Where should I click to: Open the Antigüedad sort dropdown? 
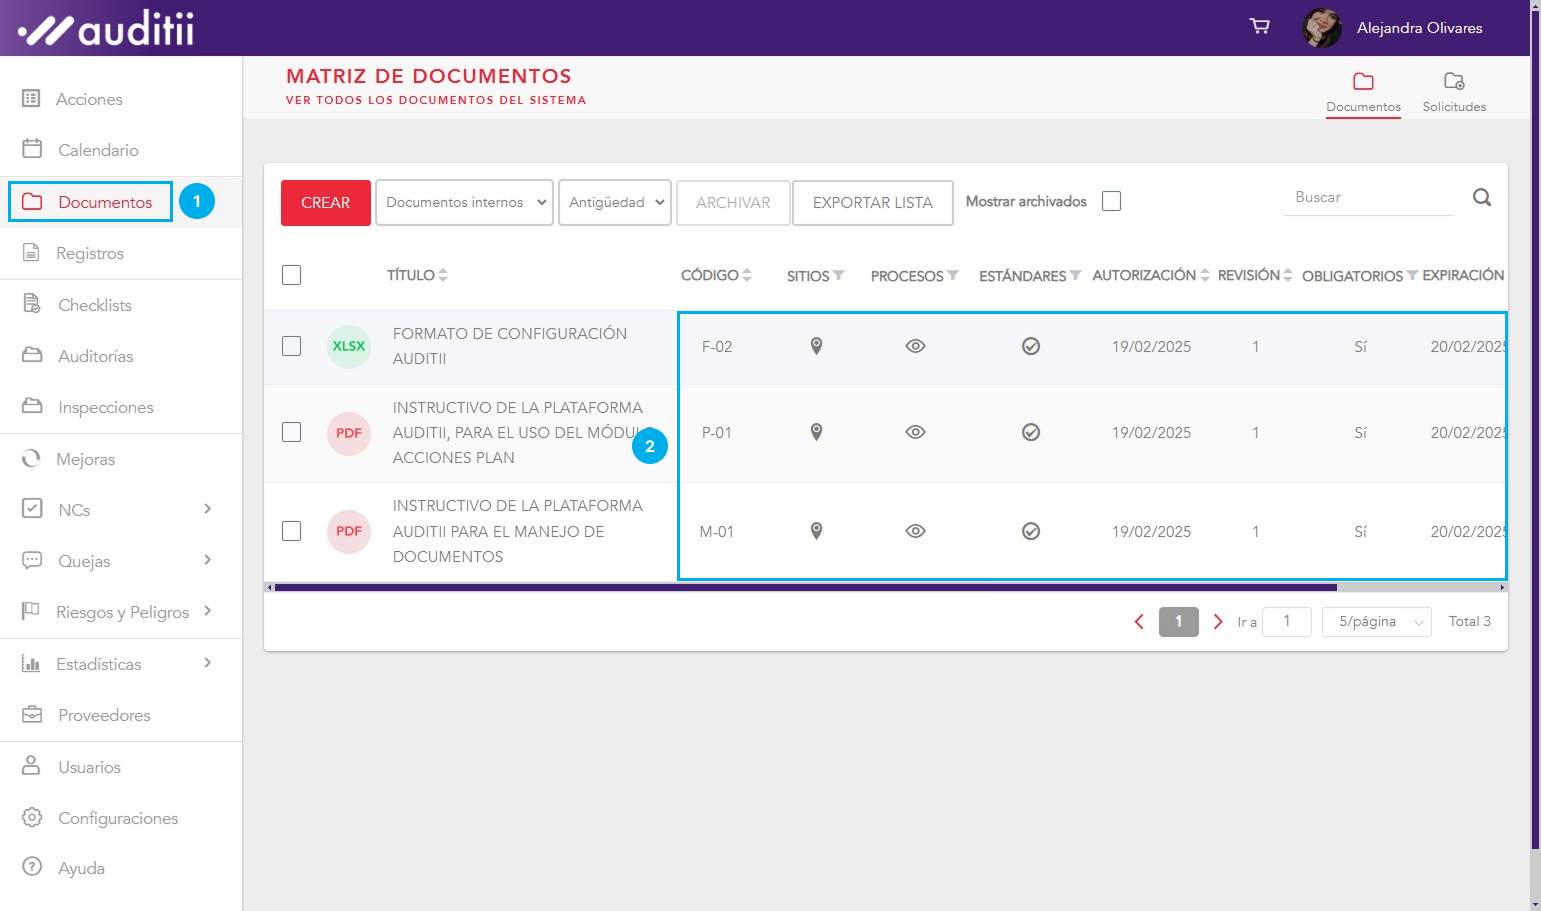(x=614, y=202)
